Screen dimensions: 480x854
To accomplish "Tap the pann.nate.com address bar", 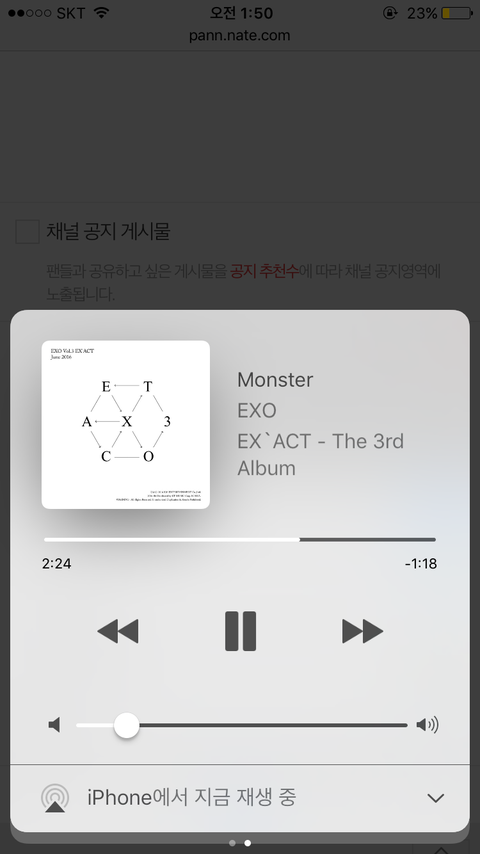I will [x=240, y=36].
